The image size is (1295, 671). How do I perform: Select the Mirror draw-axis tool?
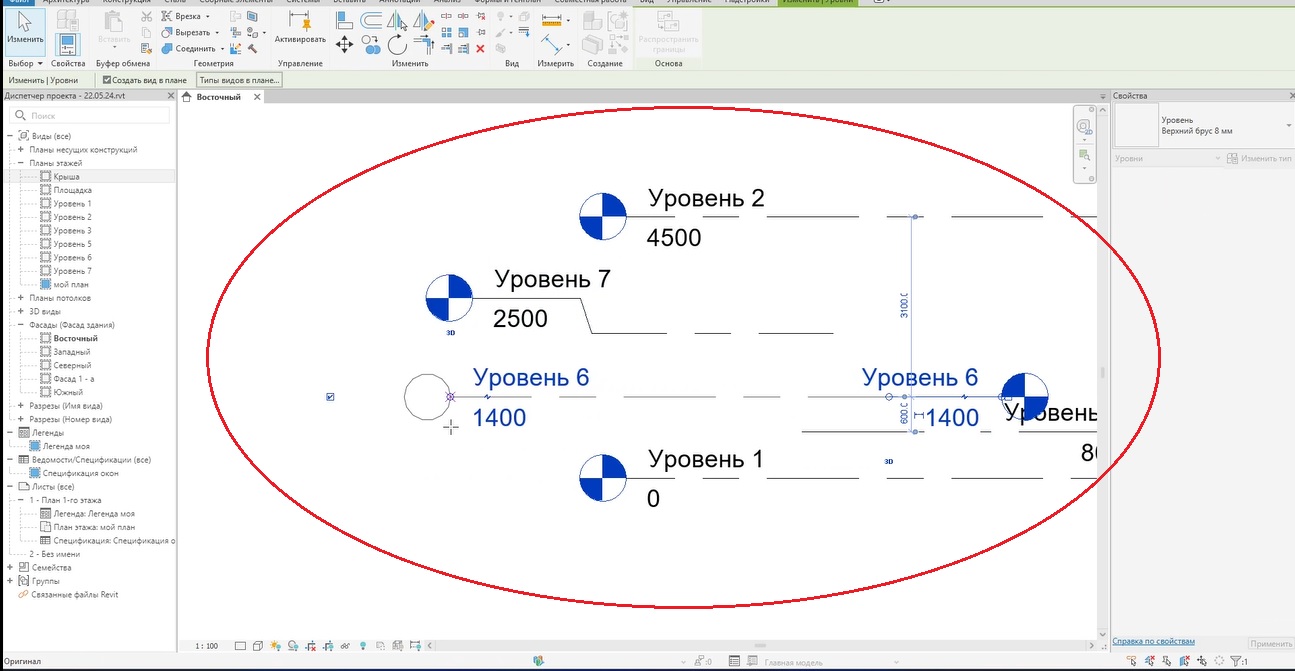click(x=423, y=21)
